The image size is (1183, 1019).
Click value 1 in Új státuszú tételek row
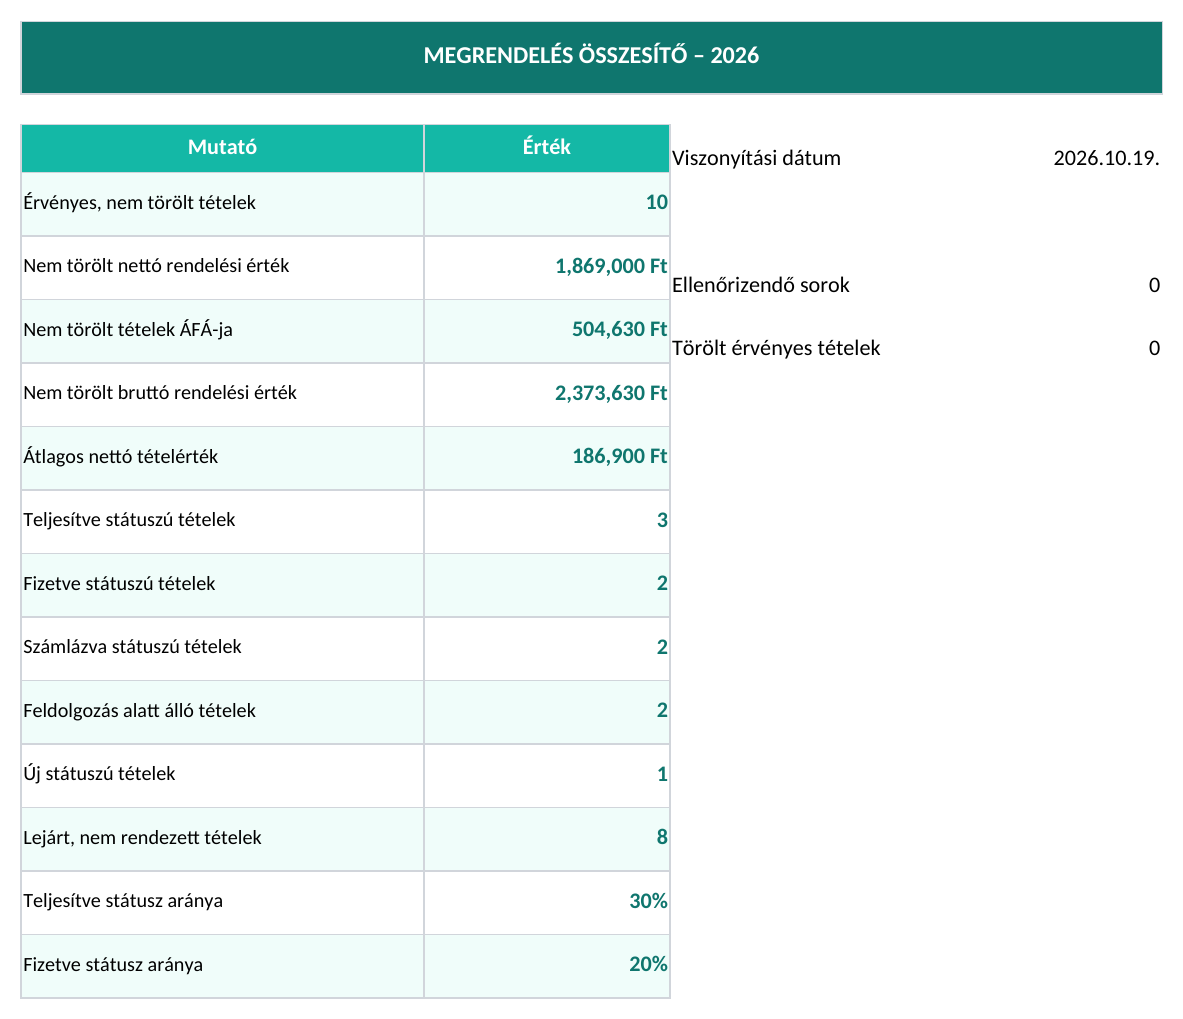547,775
